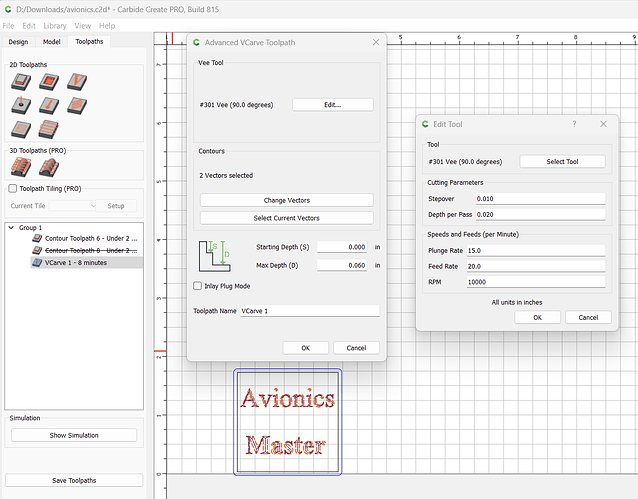This screenshot has width=638, height=499.
Task: Click Cancel in Edit Tool dialog
Action: coord(588,317)
